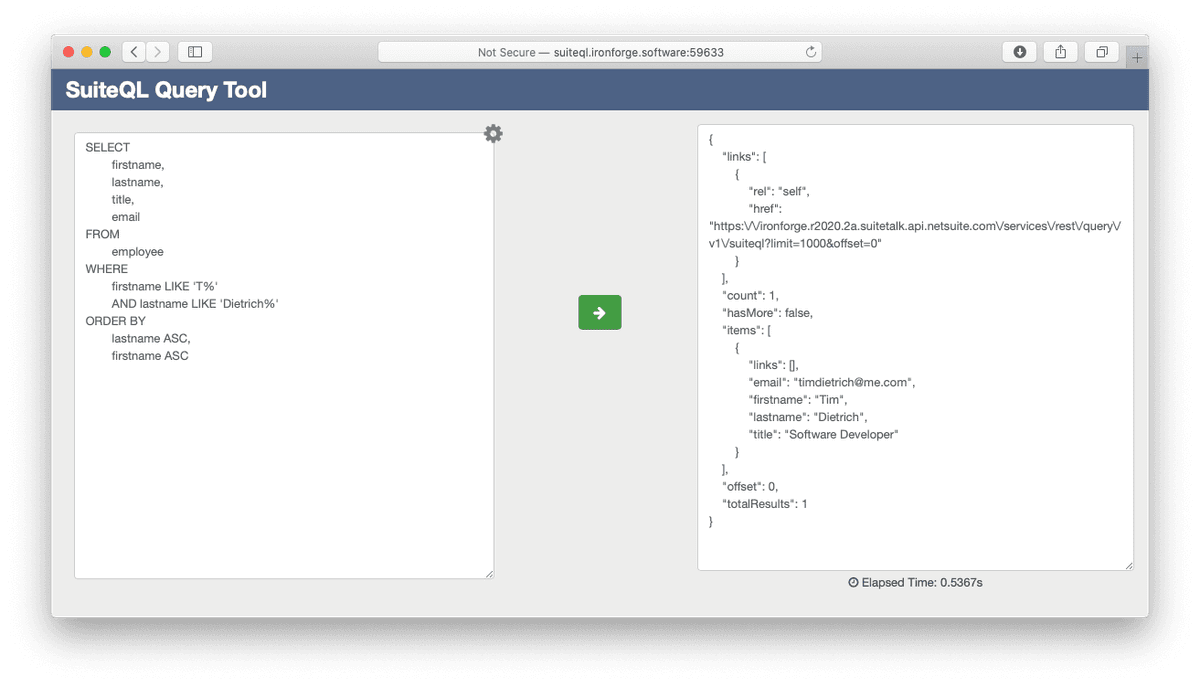Click the back navigation arrow
The image size is (1200, 685).
(133, 51)
